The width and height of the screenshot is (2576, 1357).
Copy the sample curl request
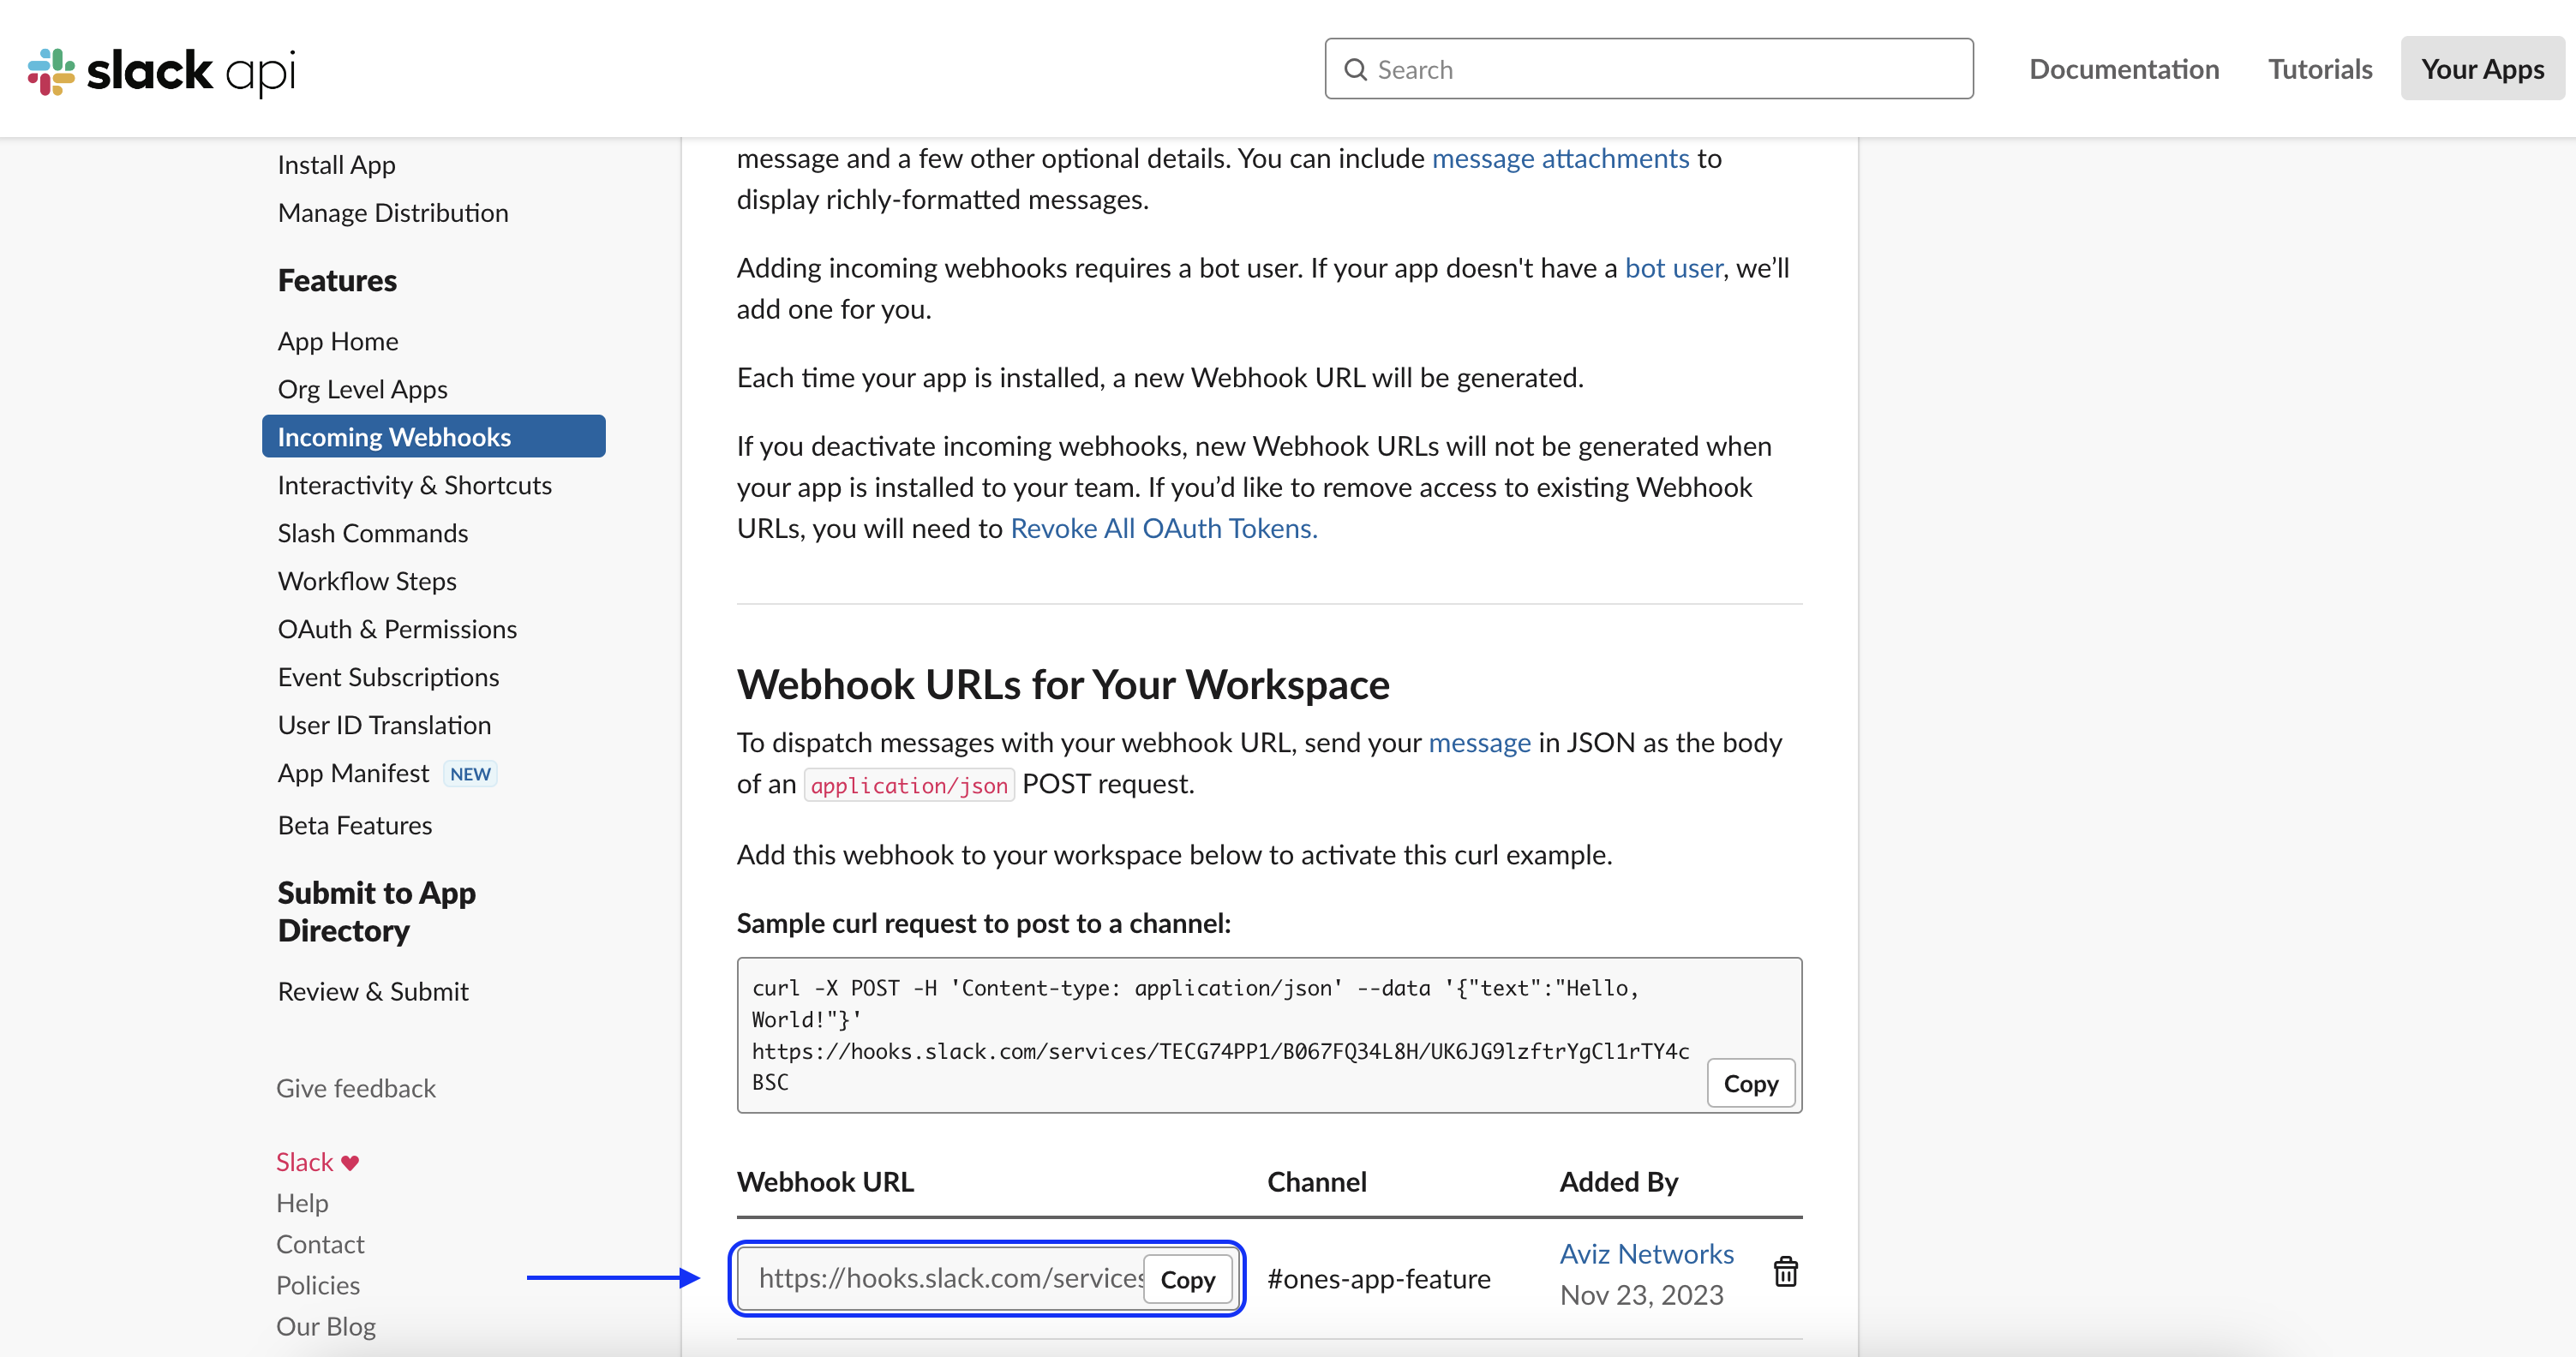pyautogui.click(x=1750, y=1084)
